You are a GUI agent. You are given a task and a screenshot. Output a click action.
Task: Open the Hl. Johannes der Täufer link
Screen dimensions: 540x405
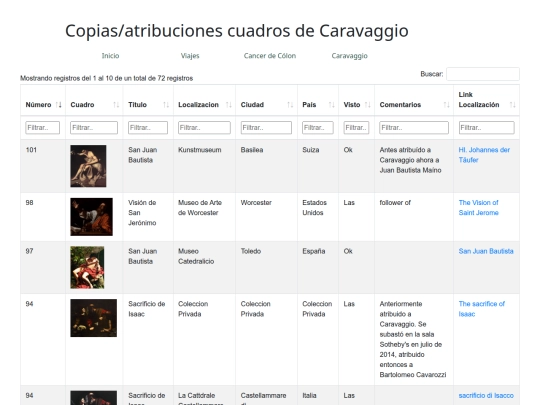coord(484,155)
